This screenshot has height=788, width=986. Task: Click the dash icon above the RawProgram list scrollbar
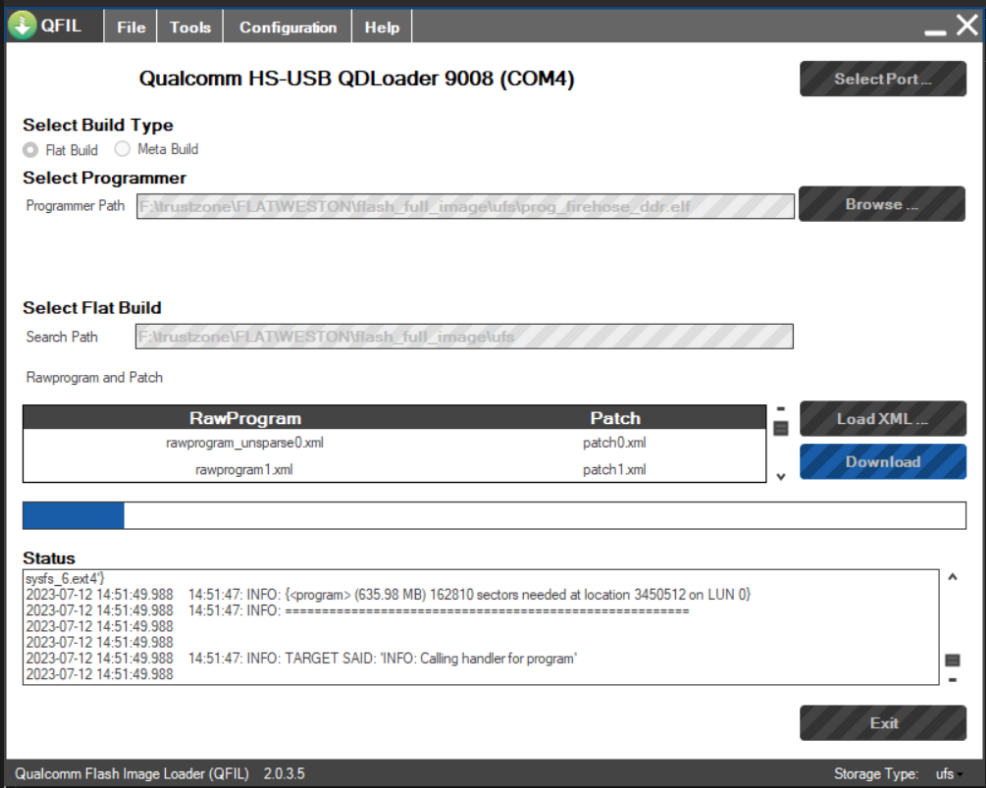(781, 409)
